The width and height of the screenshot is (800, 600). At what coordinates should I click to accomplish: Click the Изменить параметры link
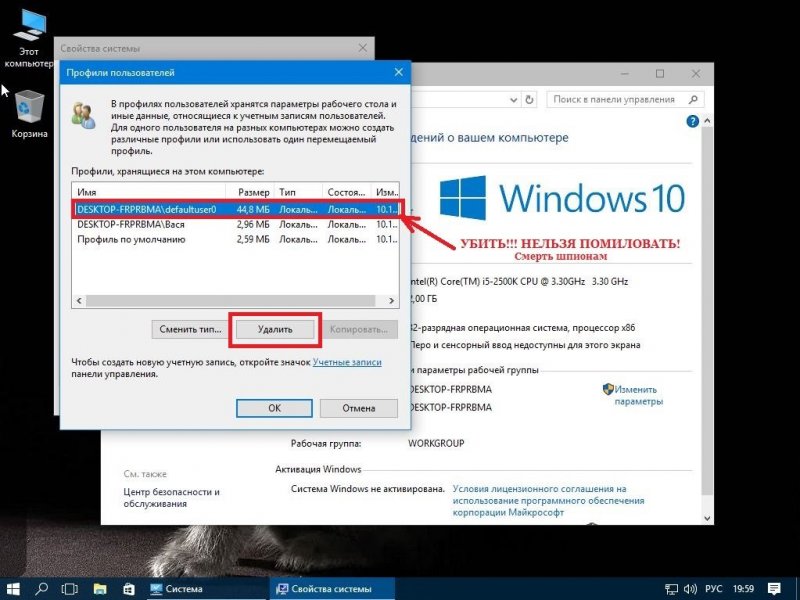coord(638,395)
